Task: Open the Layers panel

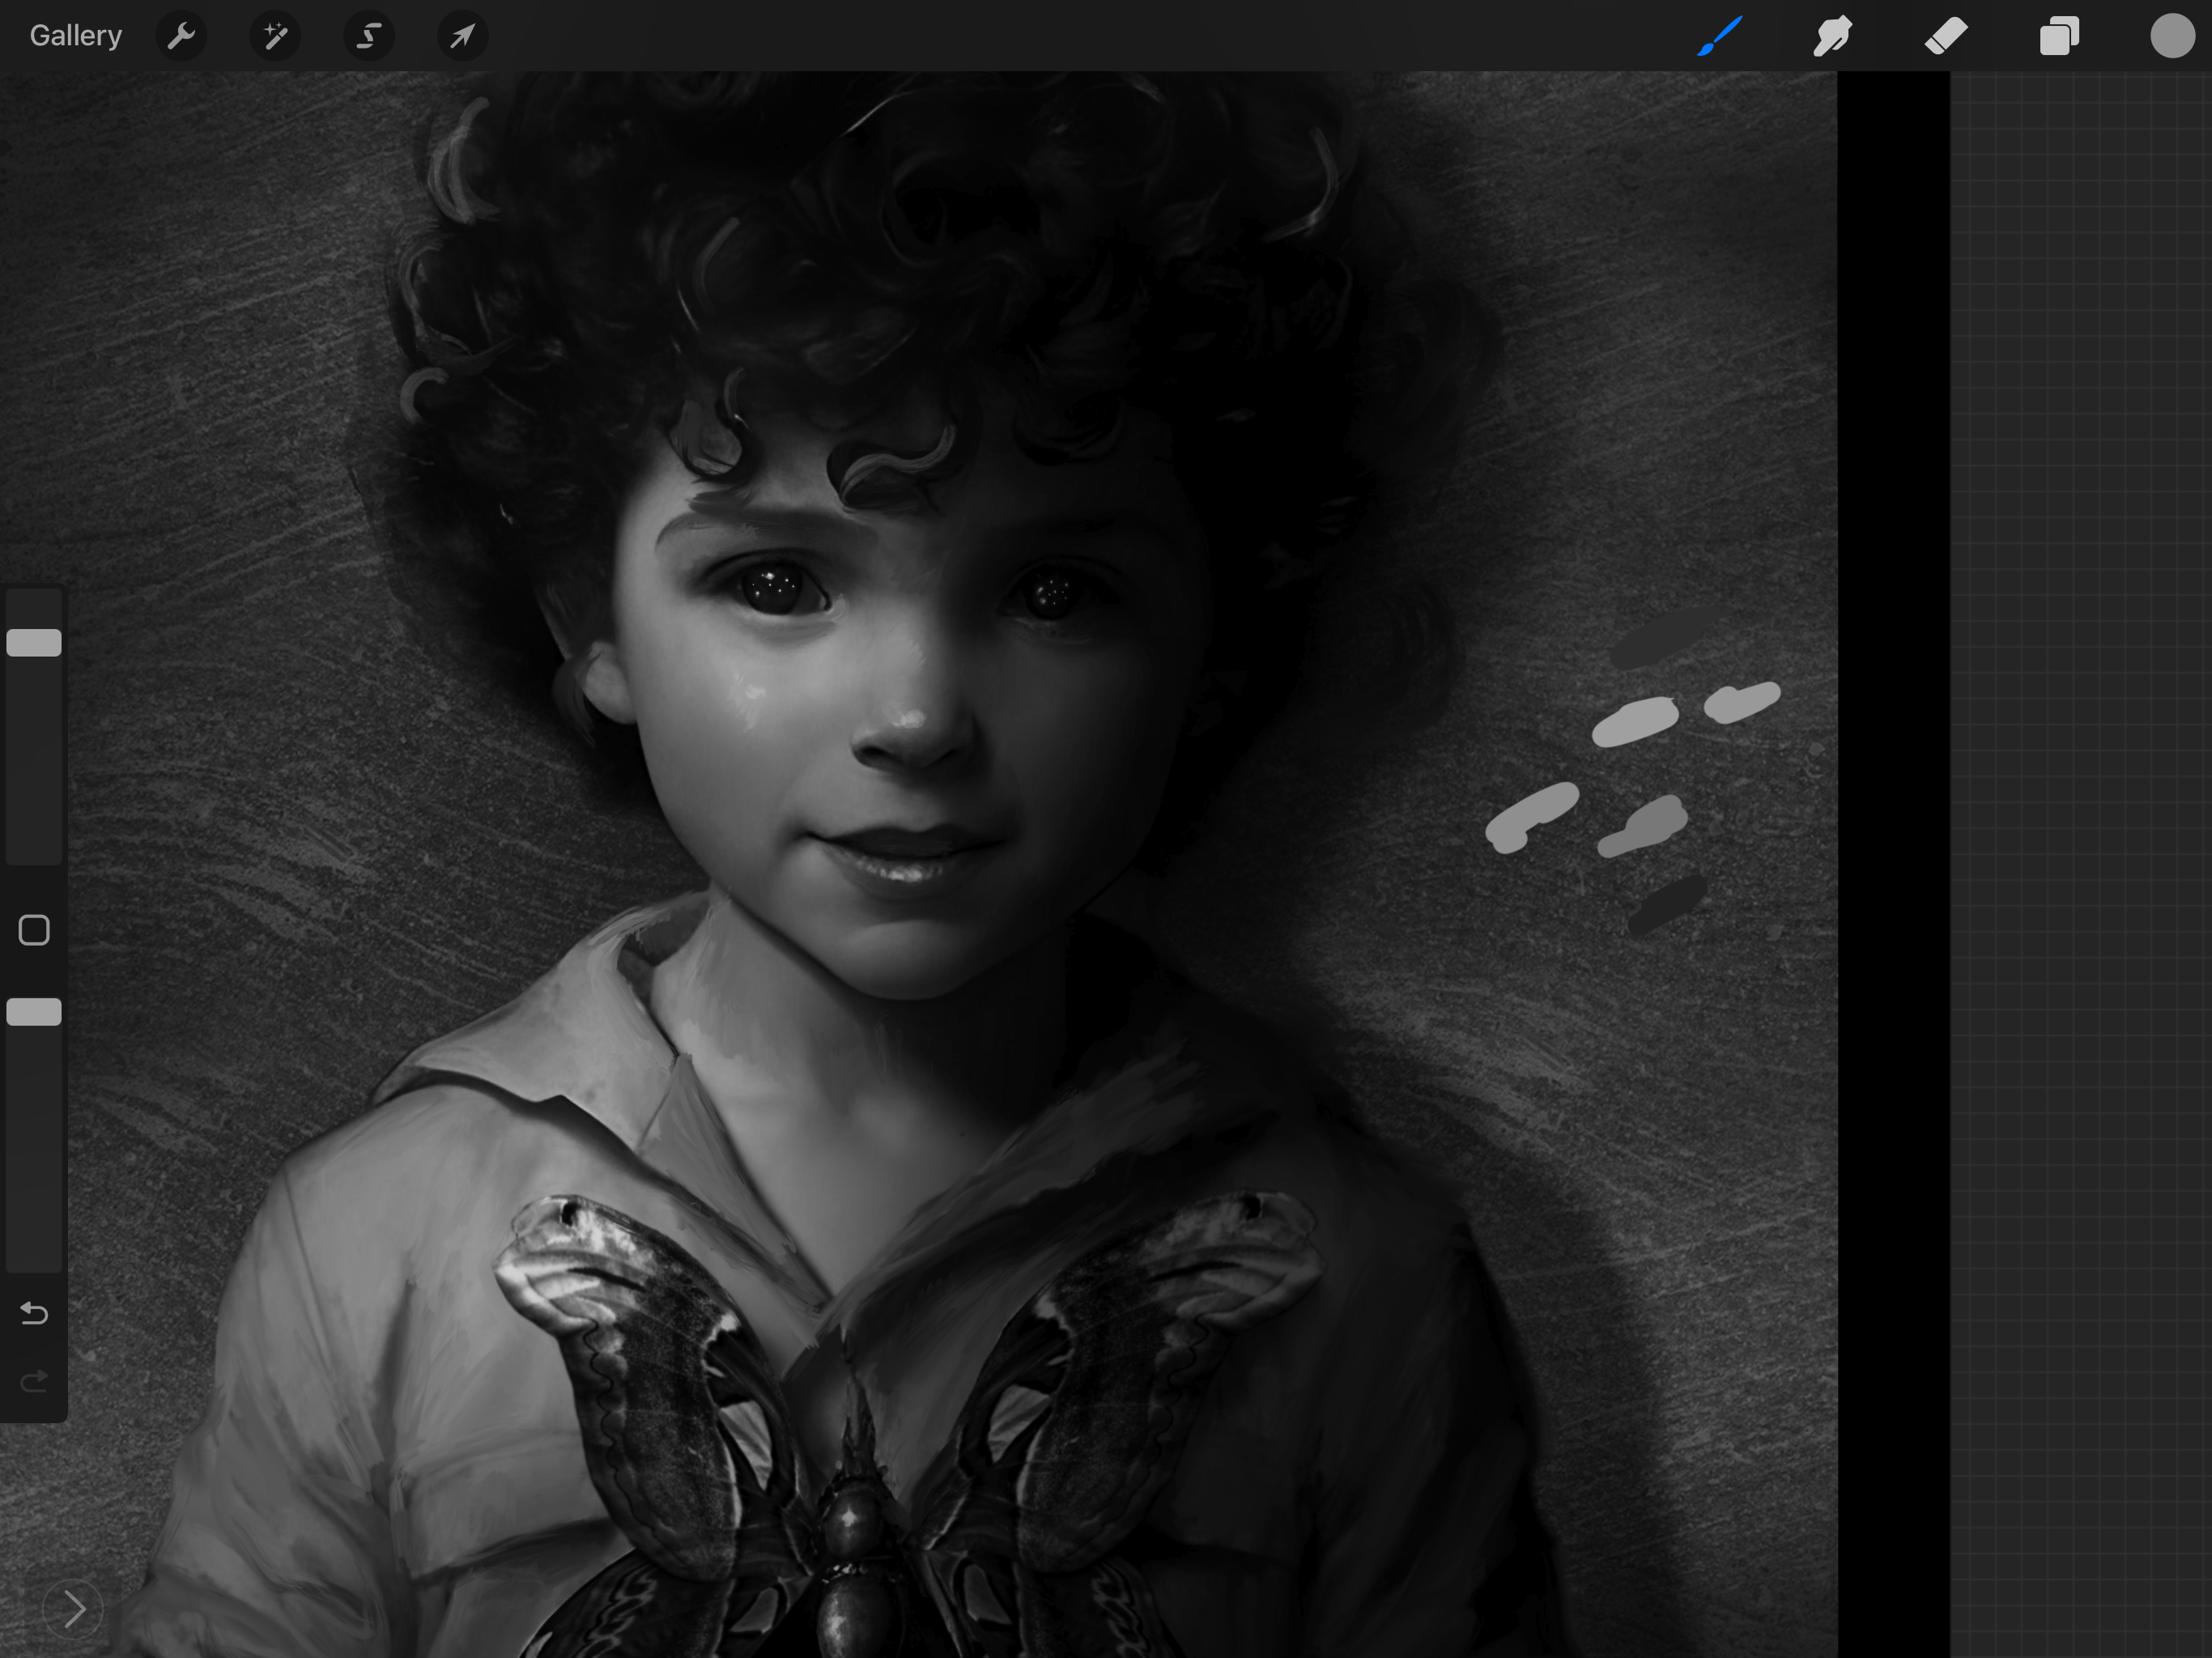Action: point(2059,36)
